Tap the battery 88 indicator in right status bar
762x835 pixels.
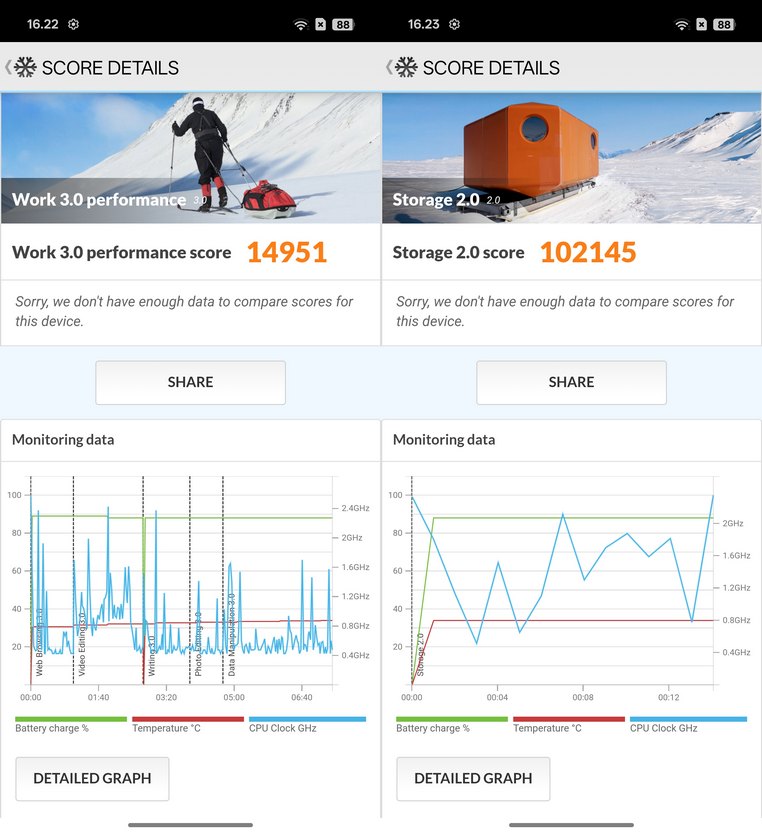(724, 24)
